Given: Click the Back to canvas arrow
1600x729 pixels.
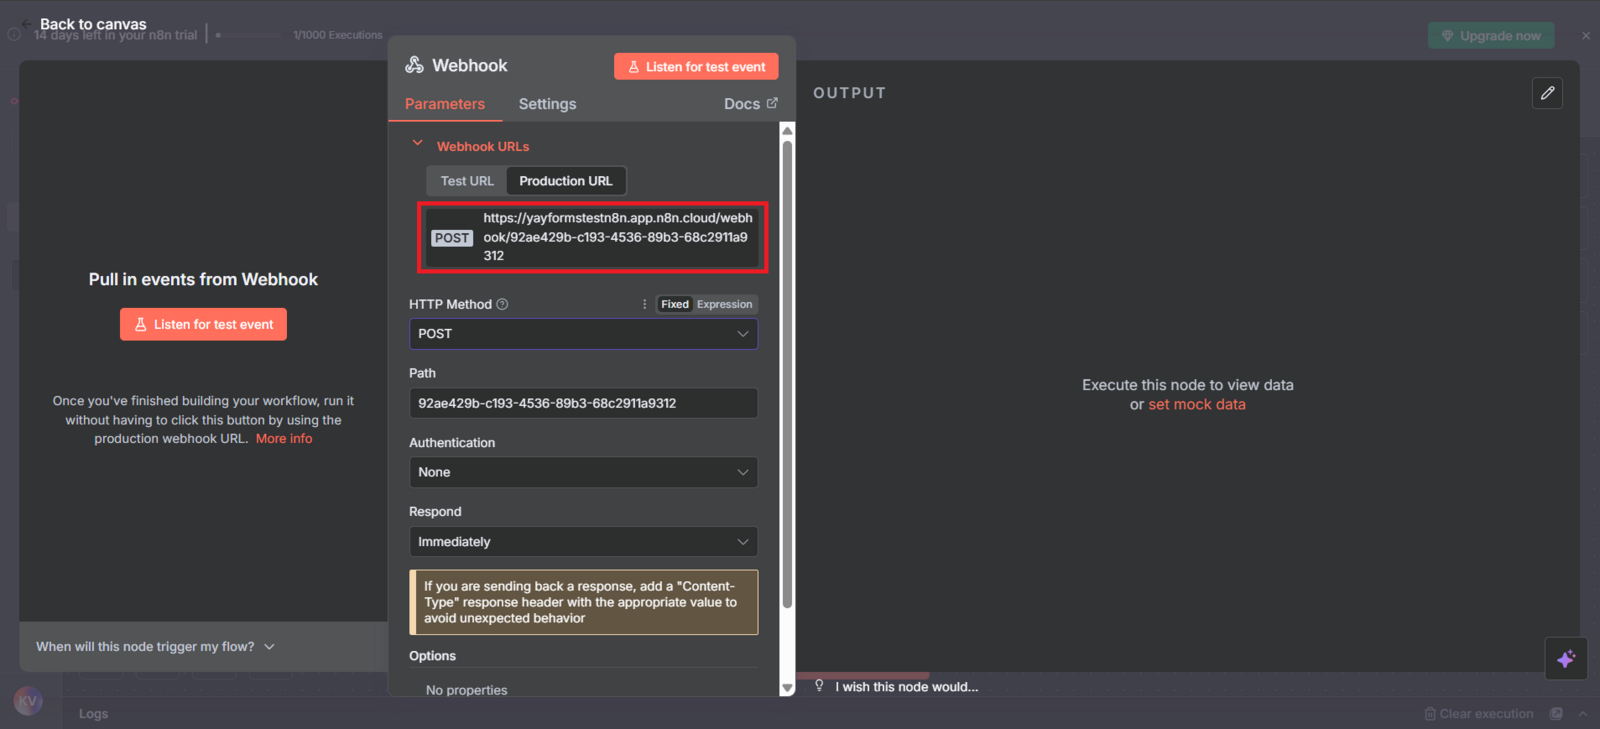Looking at the screenshot, I should 26,23.
